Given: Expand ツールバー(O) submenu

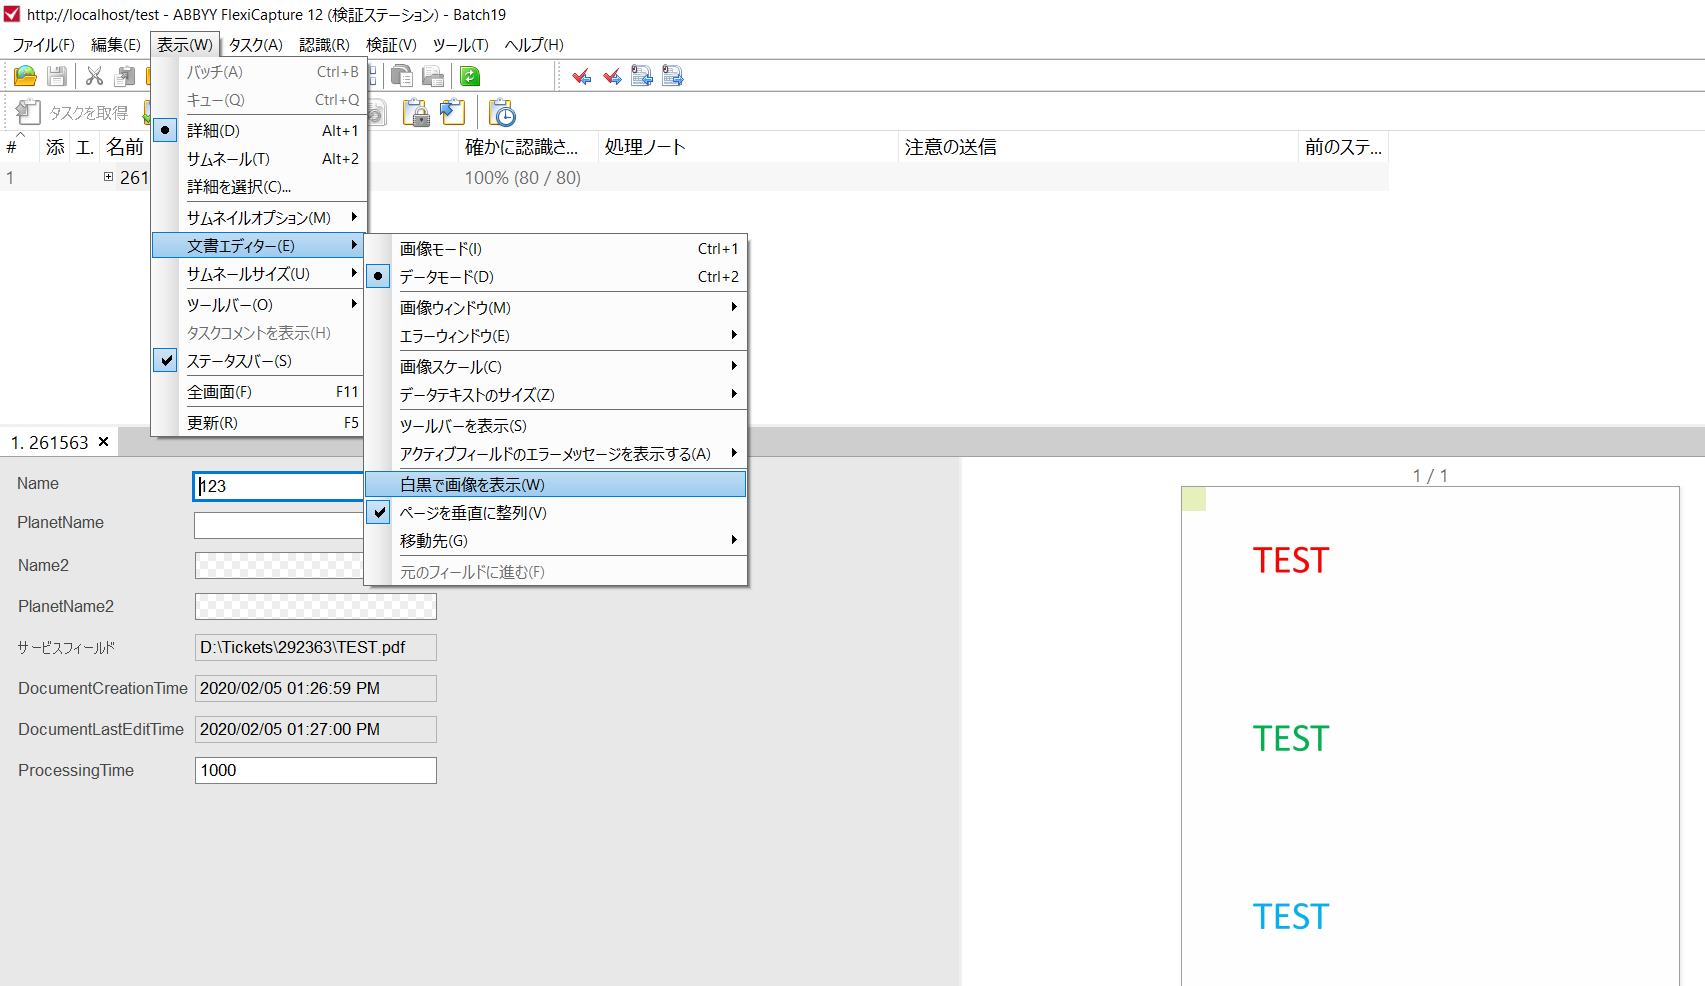Looking at the screenshot, I should pos(259,304).
